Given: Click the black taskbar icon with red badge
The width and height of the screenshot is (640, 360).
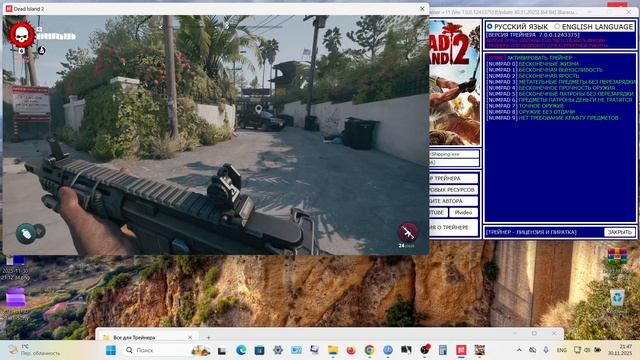Looking at the screenshot, I should tap(425, 349).
